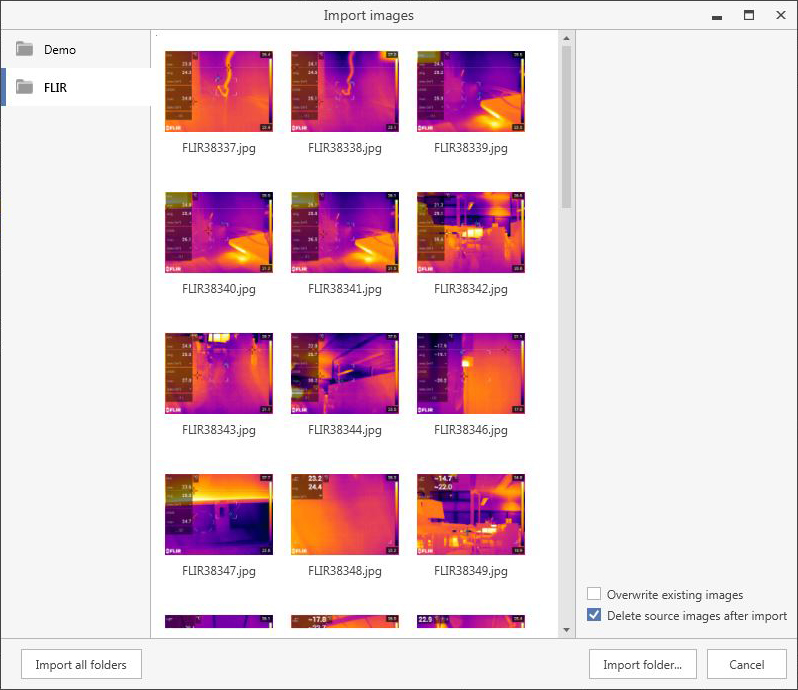Click the vertical scrollbar thumb
Screen dimensions: 798x690
[x=567, y=125]
